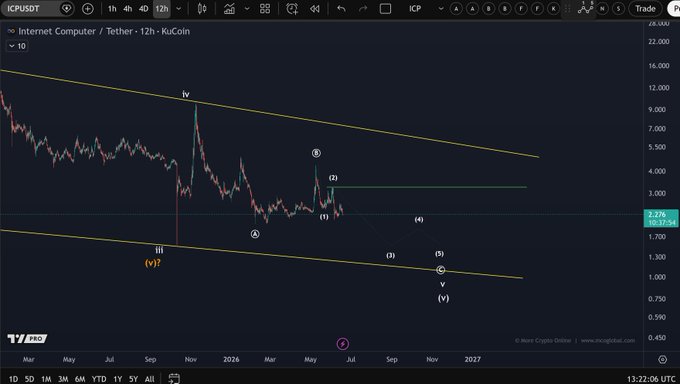The height and width of the screenshot is (384, 680).
Task: Select the iii wave label
Action: click(160, 249)
